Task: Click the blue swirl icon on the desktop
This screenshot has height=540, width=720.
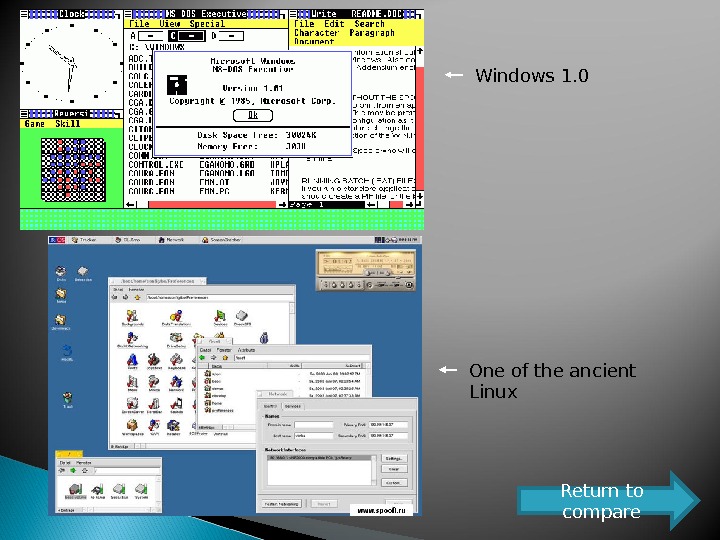Action: [67, 352]
